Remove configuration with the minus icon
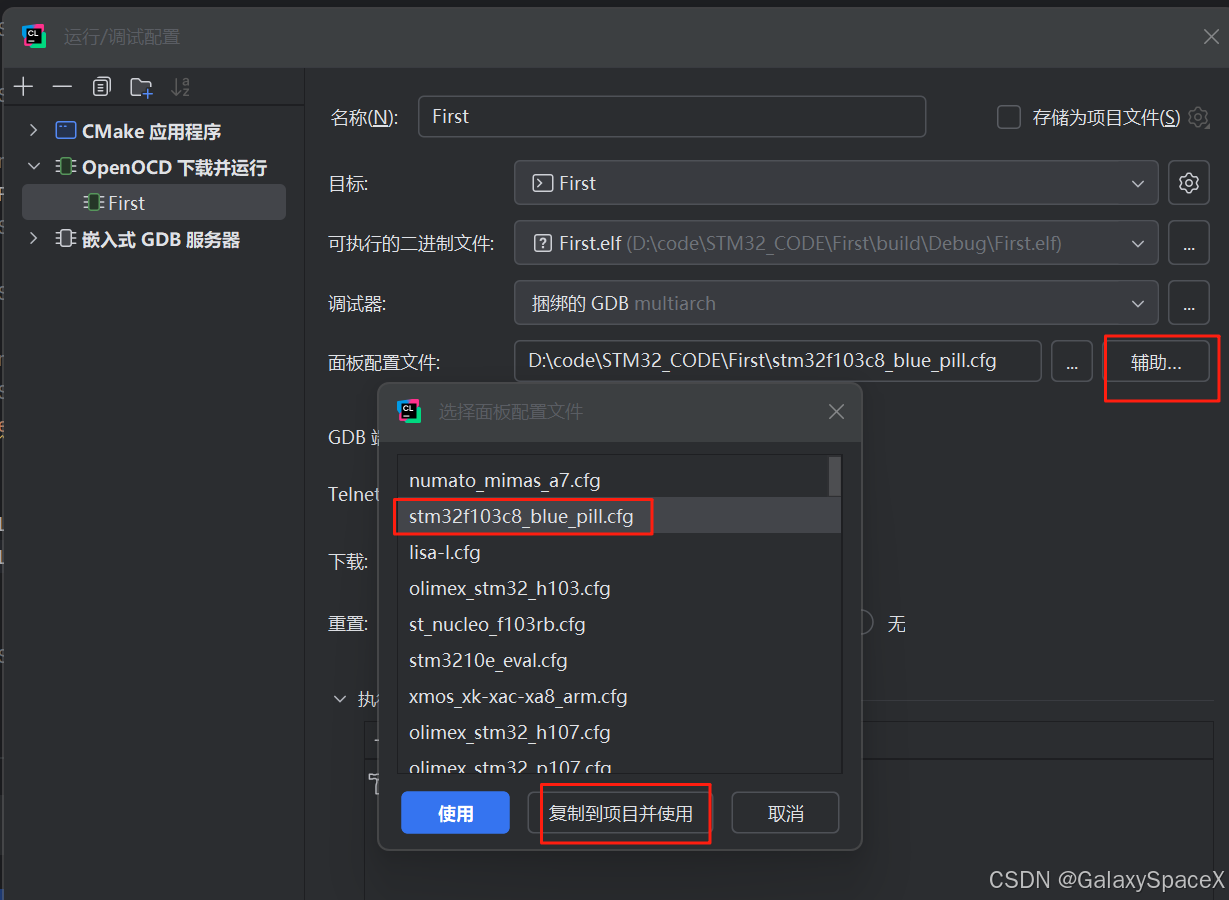The height and width of the screenshot is (900, 1229). click(x=62, y=87)
